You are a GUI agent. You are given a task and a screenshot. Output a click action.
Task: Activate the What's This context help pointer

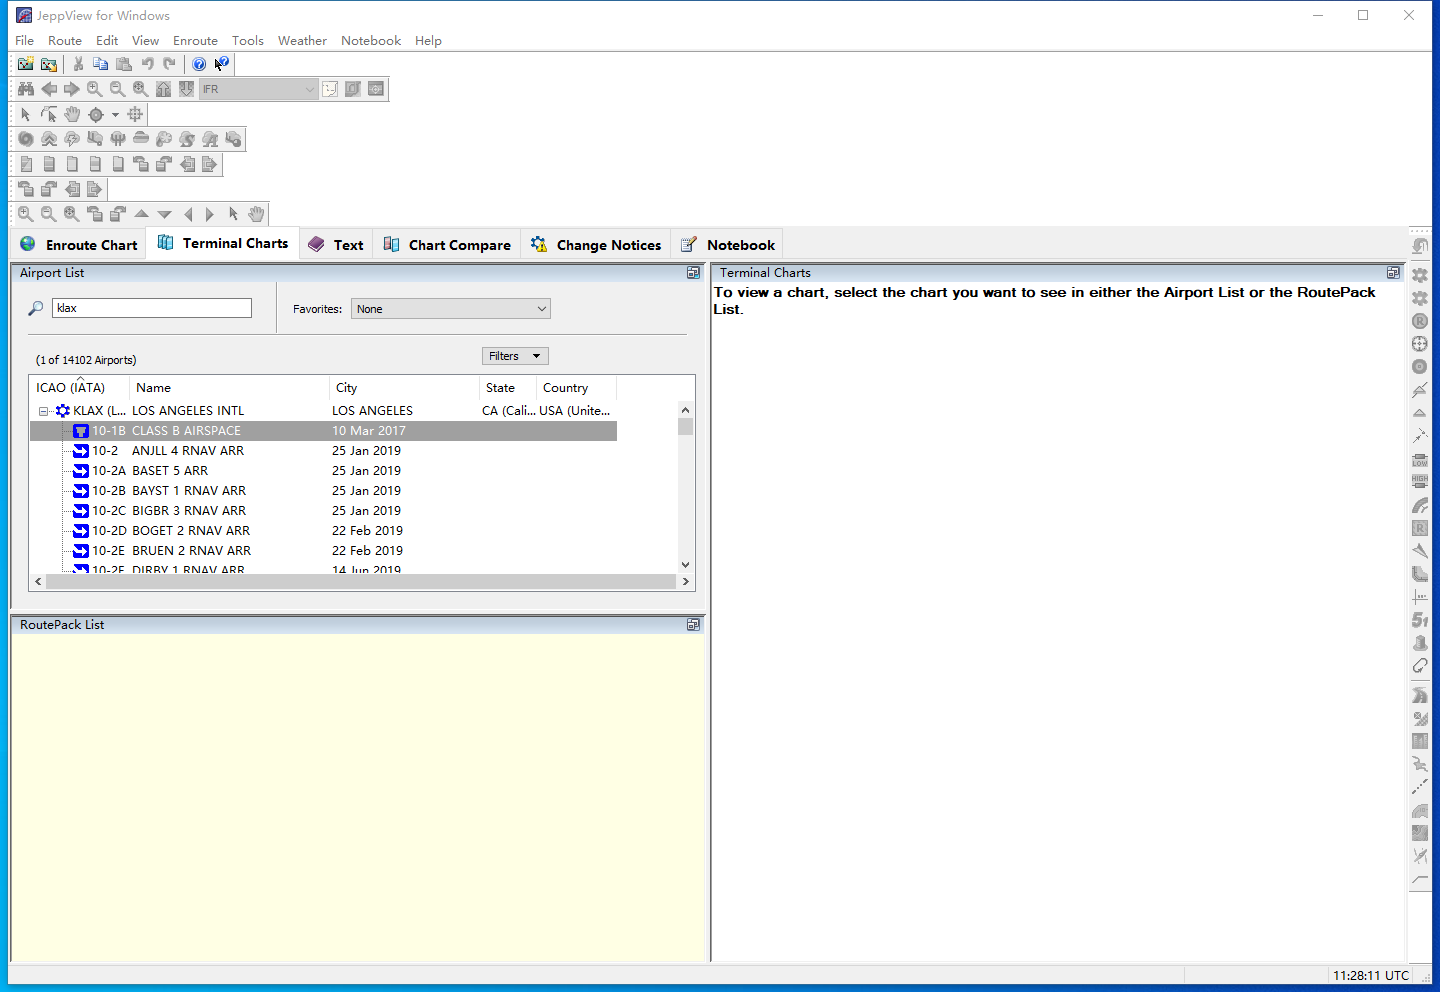pyautogui.click(x=222, y=64)
